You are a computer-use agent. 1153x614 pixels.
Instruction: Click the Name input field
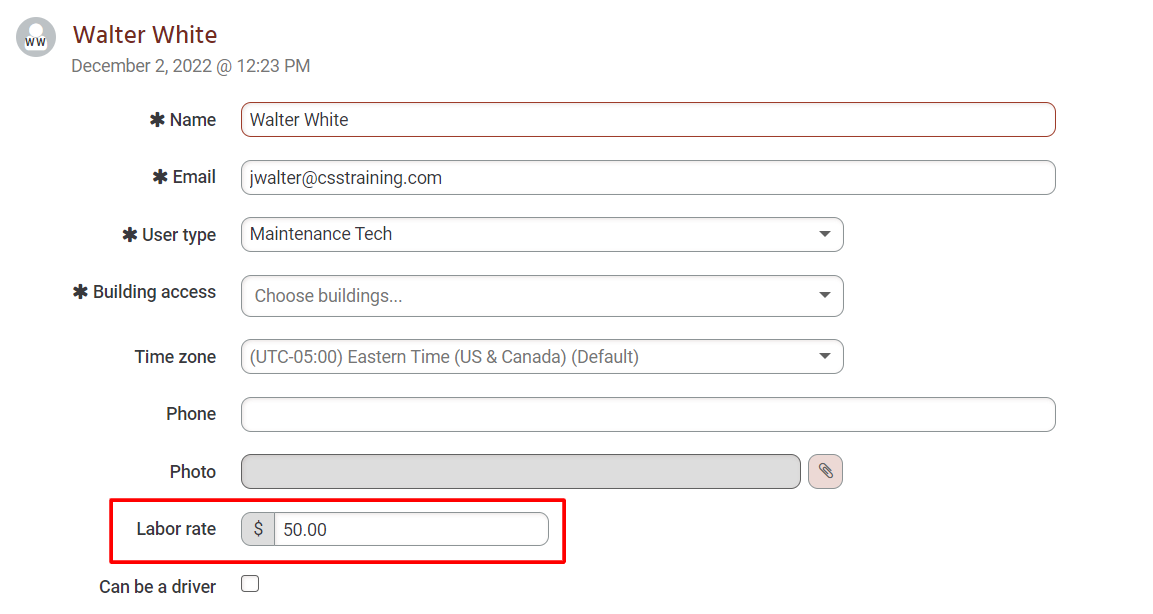click(648, 120)
